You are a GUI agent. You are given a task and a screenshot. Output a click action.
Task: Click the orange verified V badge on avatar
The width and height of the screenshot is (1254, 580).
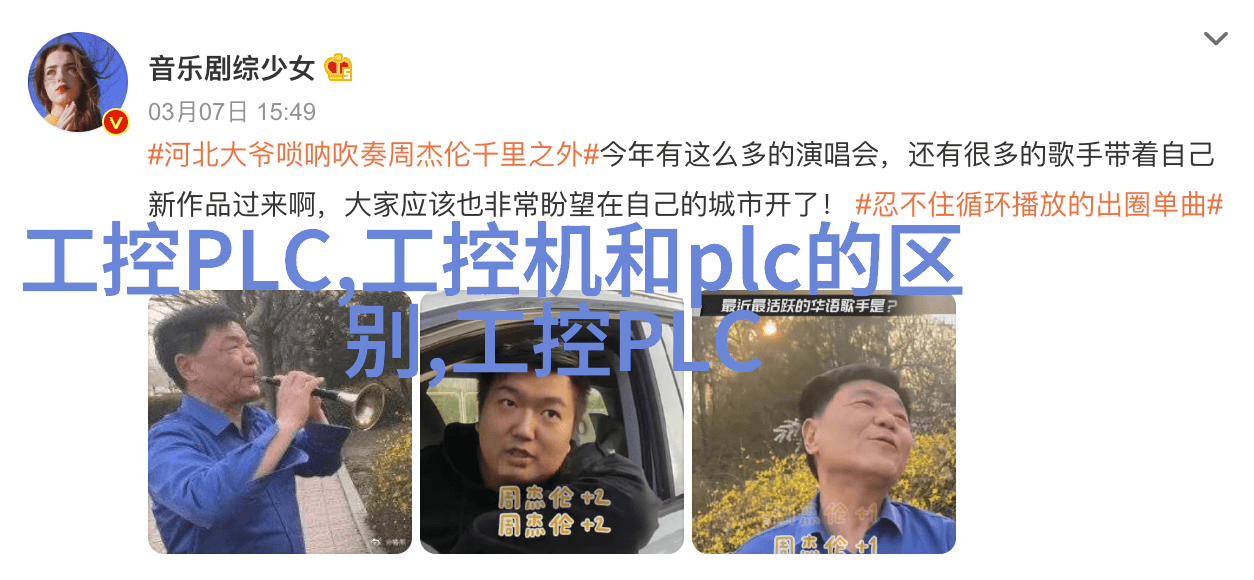(117, 122)
